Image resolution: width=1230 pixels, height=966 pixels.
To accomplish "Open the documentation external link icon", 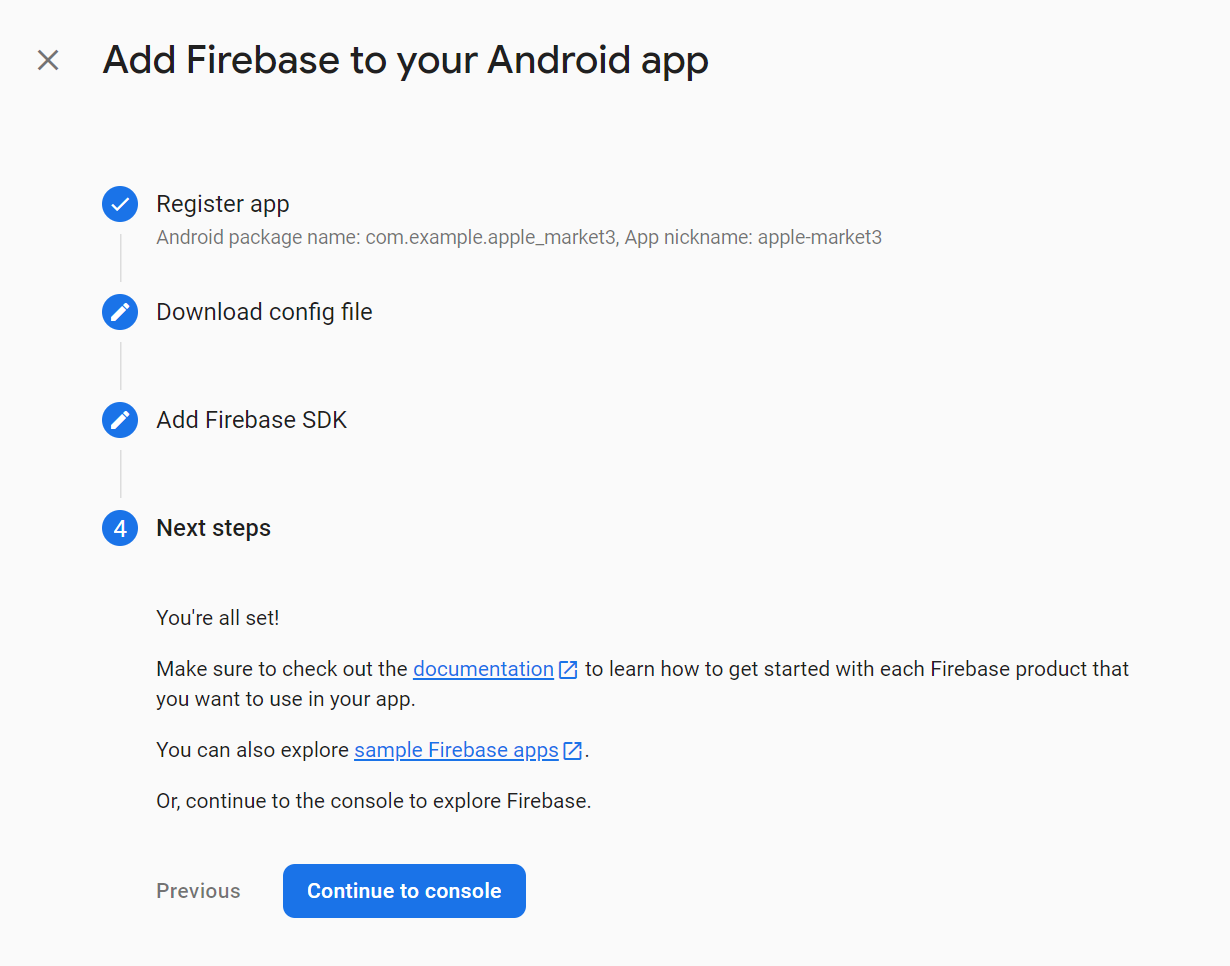I will tap(568, 669).
